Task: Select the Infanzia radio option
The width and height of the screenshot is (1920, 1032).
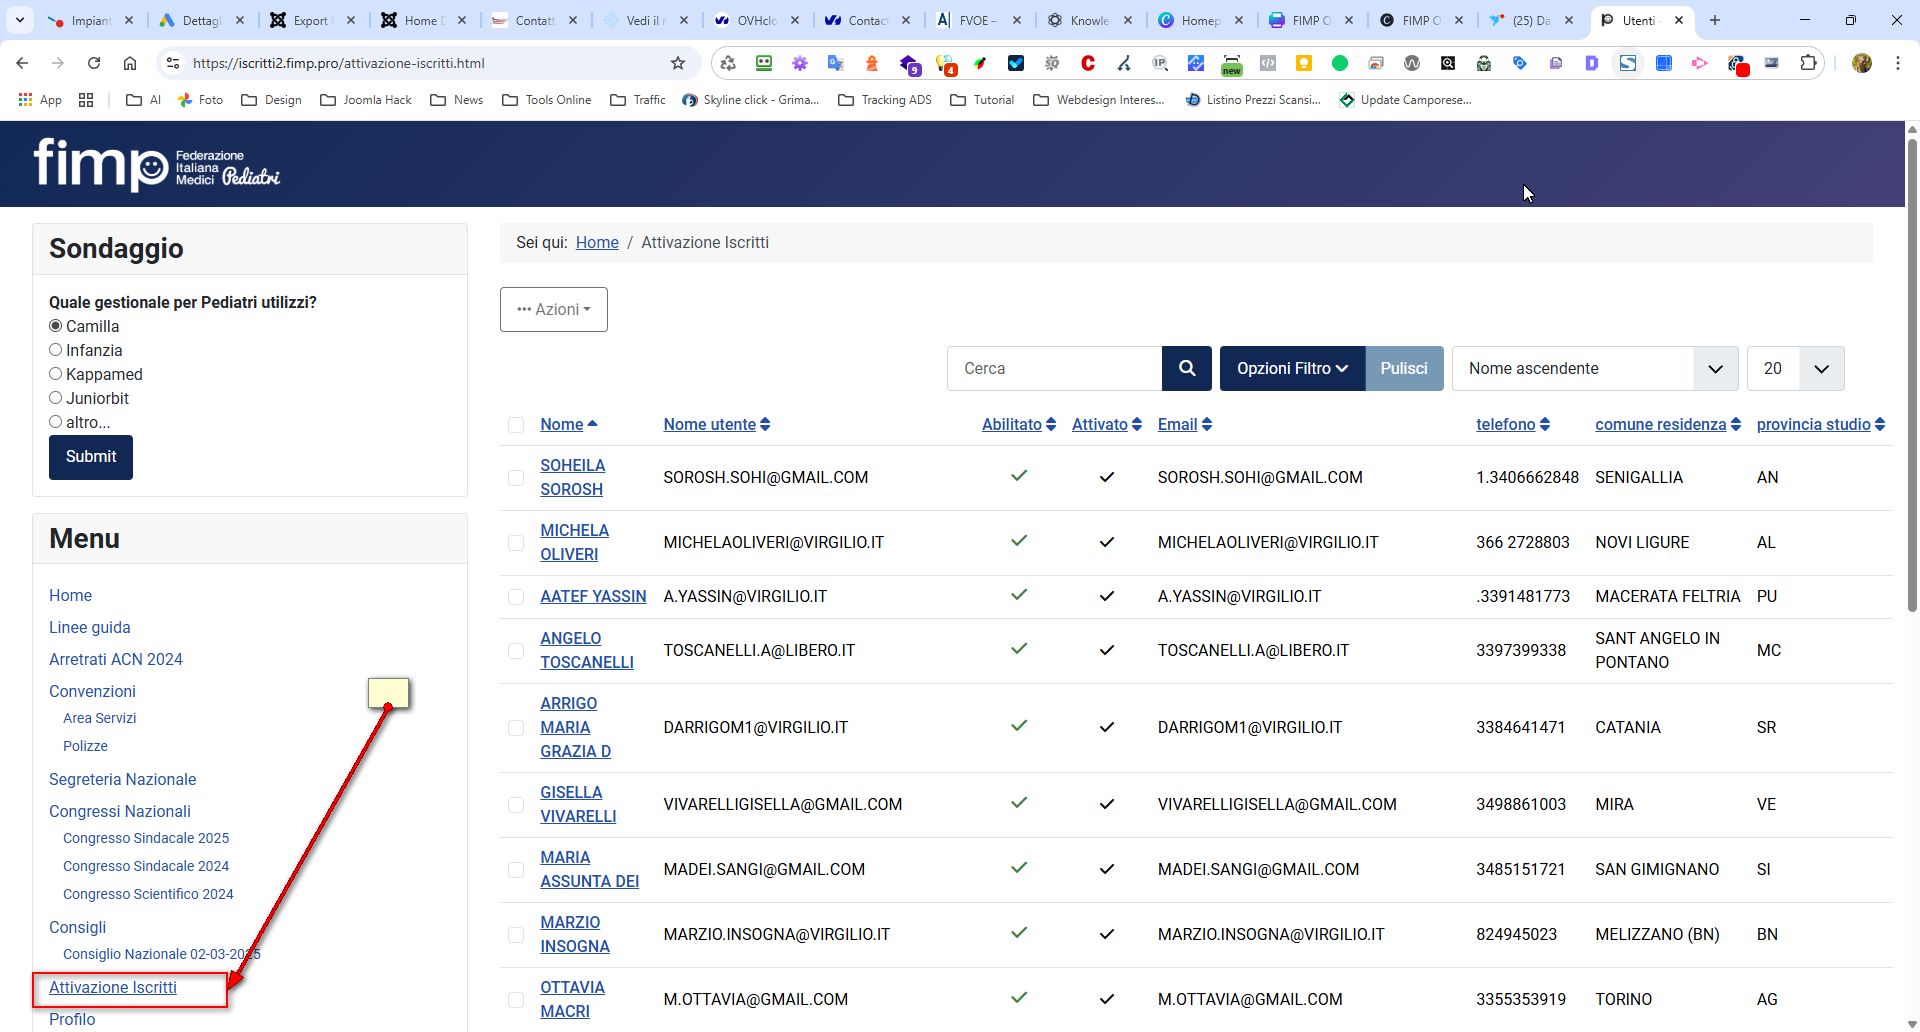Action: click(x=56, y=350)
